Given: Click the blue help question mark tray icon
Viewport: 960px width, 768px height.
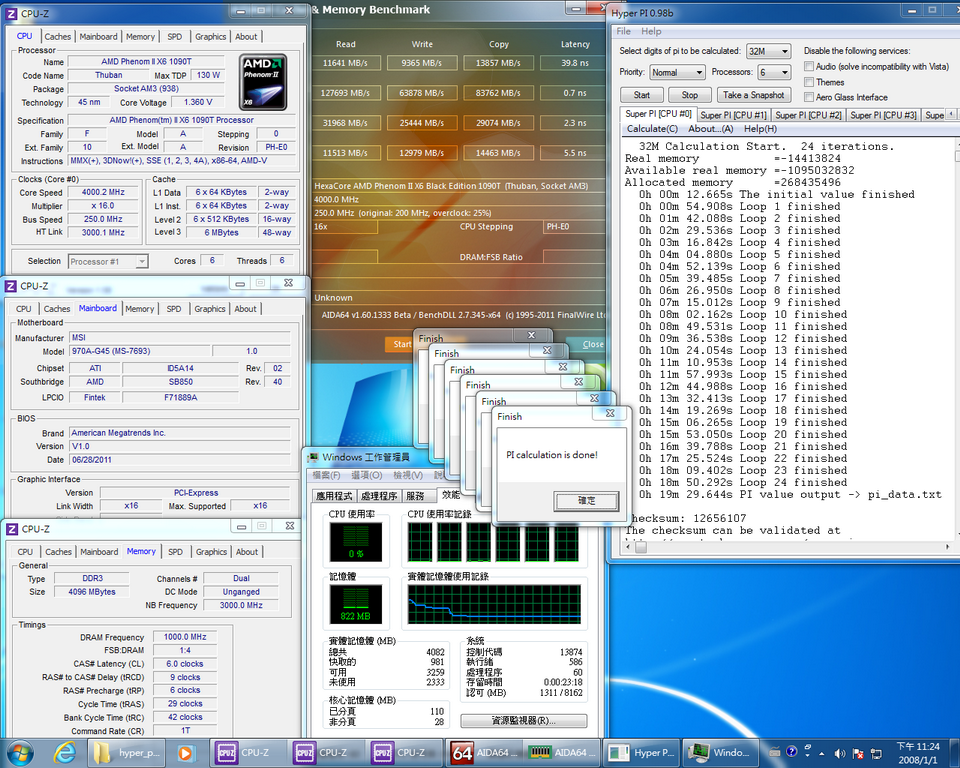Looking at the screenshot, I should pyautogui.click(x=792, y=751).
